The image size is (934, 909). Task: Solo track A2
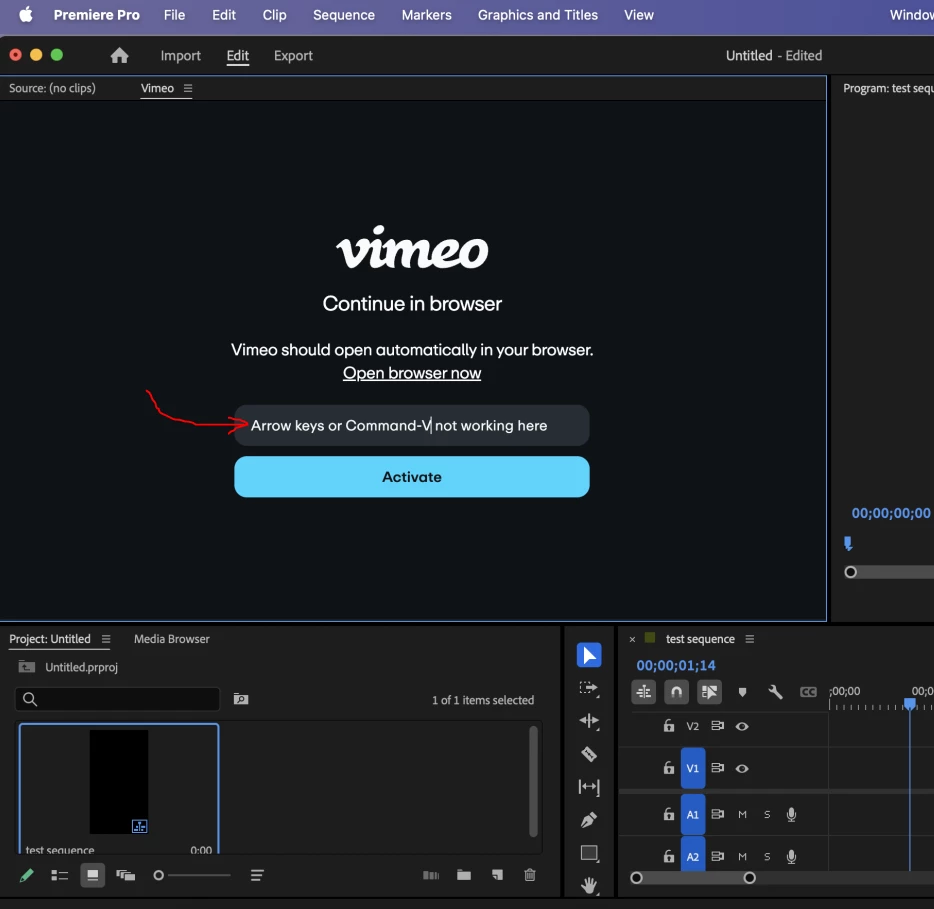pyautogui.click(x=767, y=857)
